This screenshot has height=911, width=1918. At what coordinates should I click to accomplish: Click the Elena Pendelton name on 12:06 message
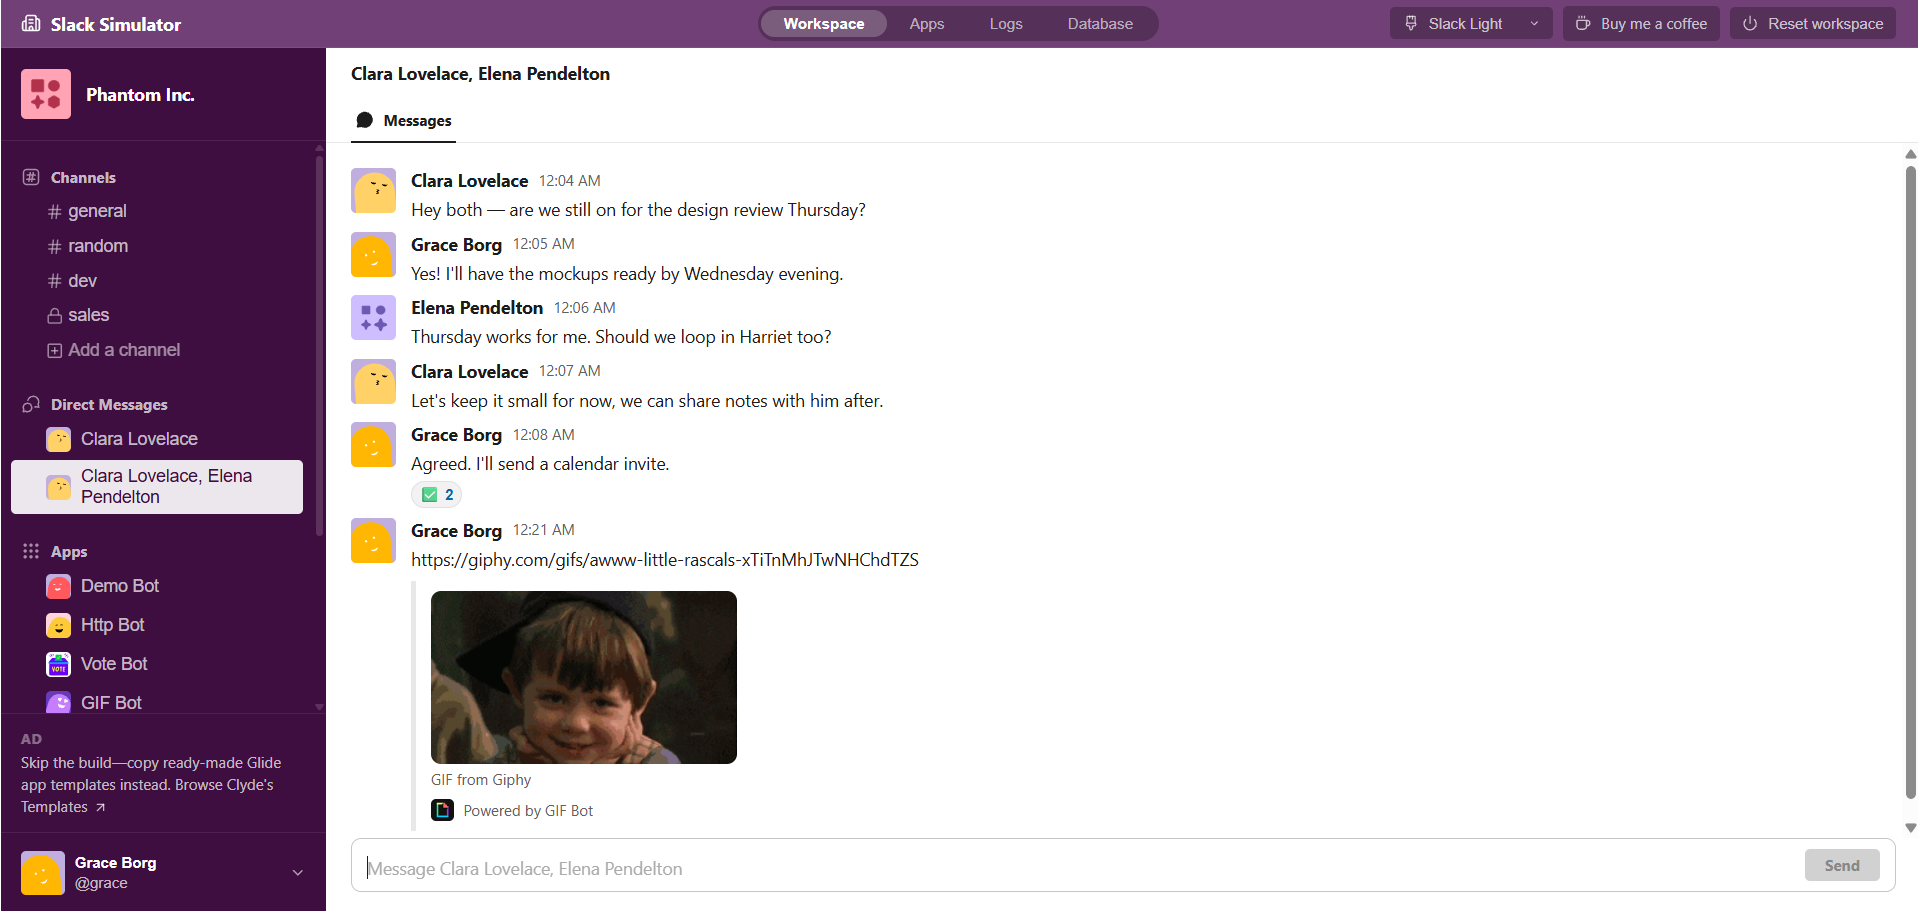477,308
